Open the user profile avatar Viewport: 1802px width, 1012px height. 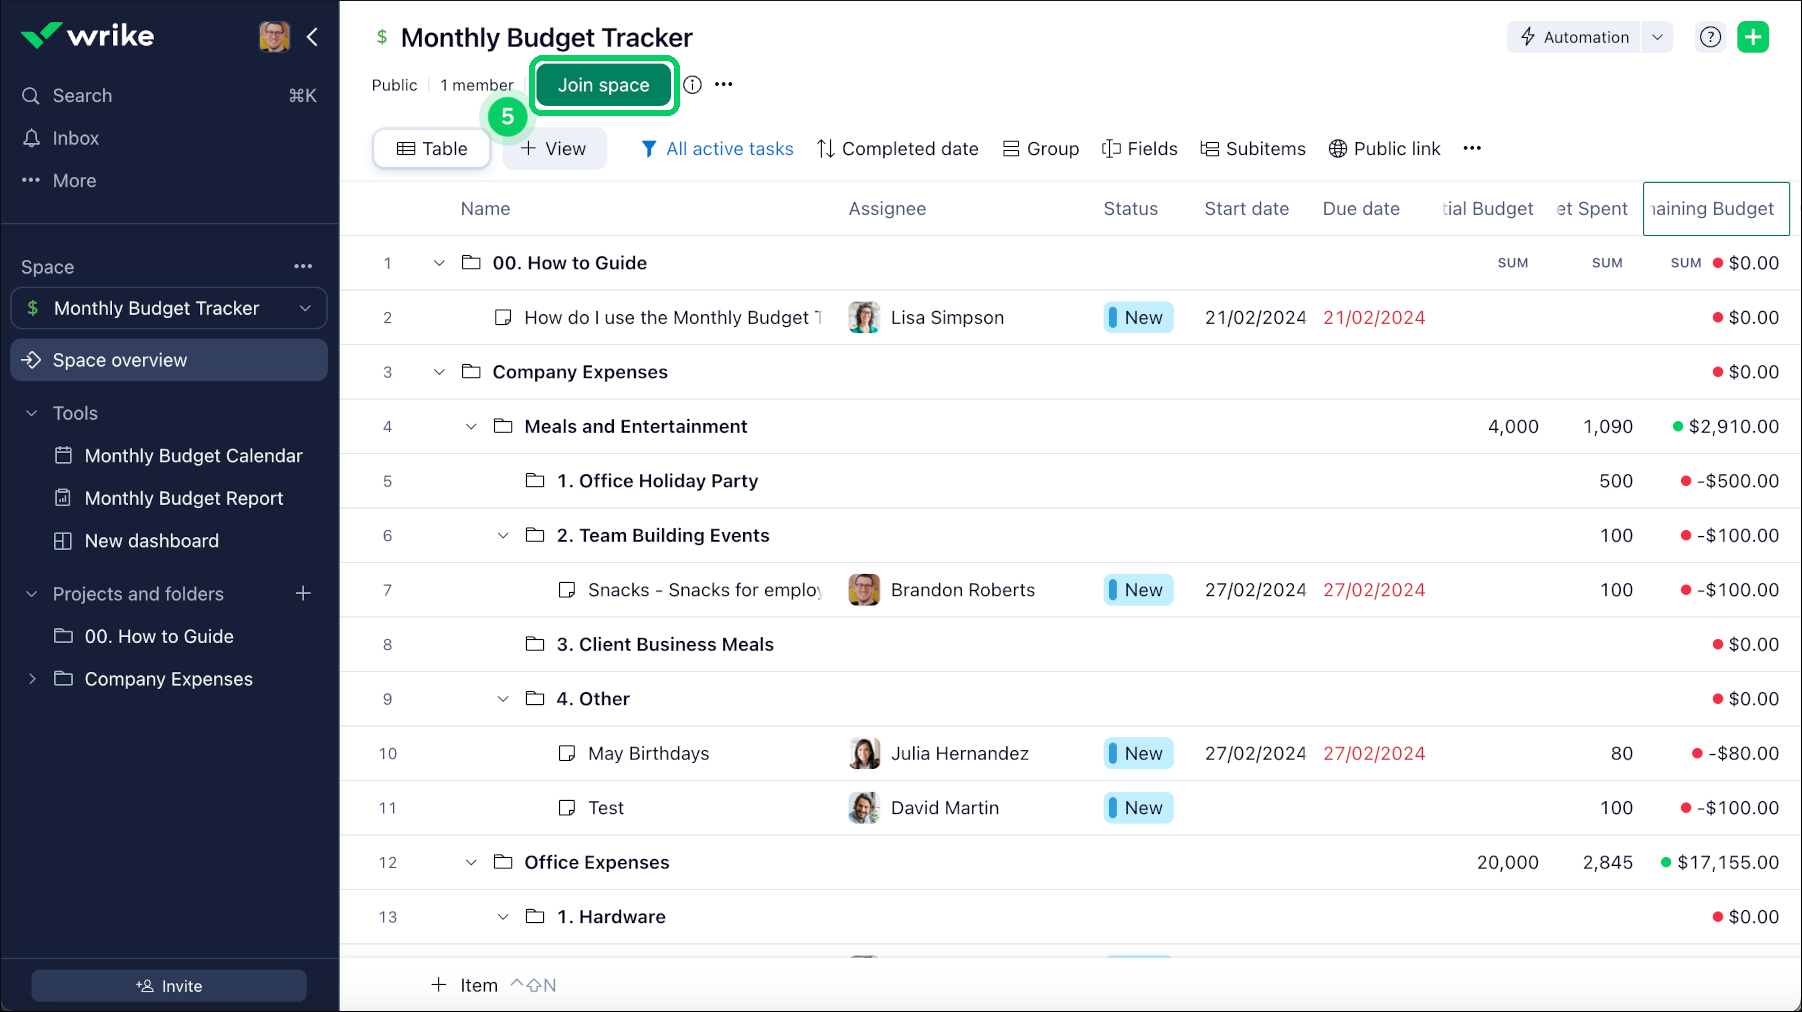(274, 37)
